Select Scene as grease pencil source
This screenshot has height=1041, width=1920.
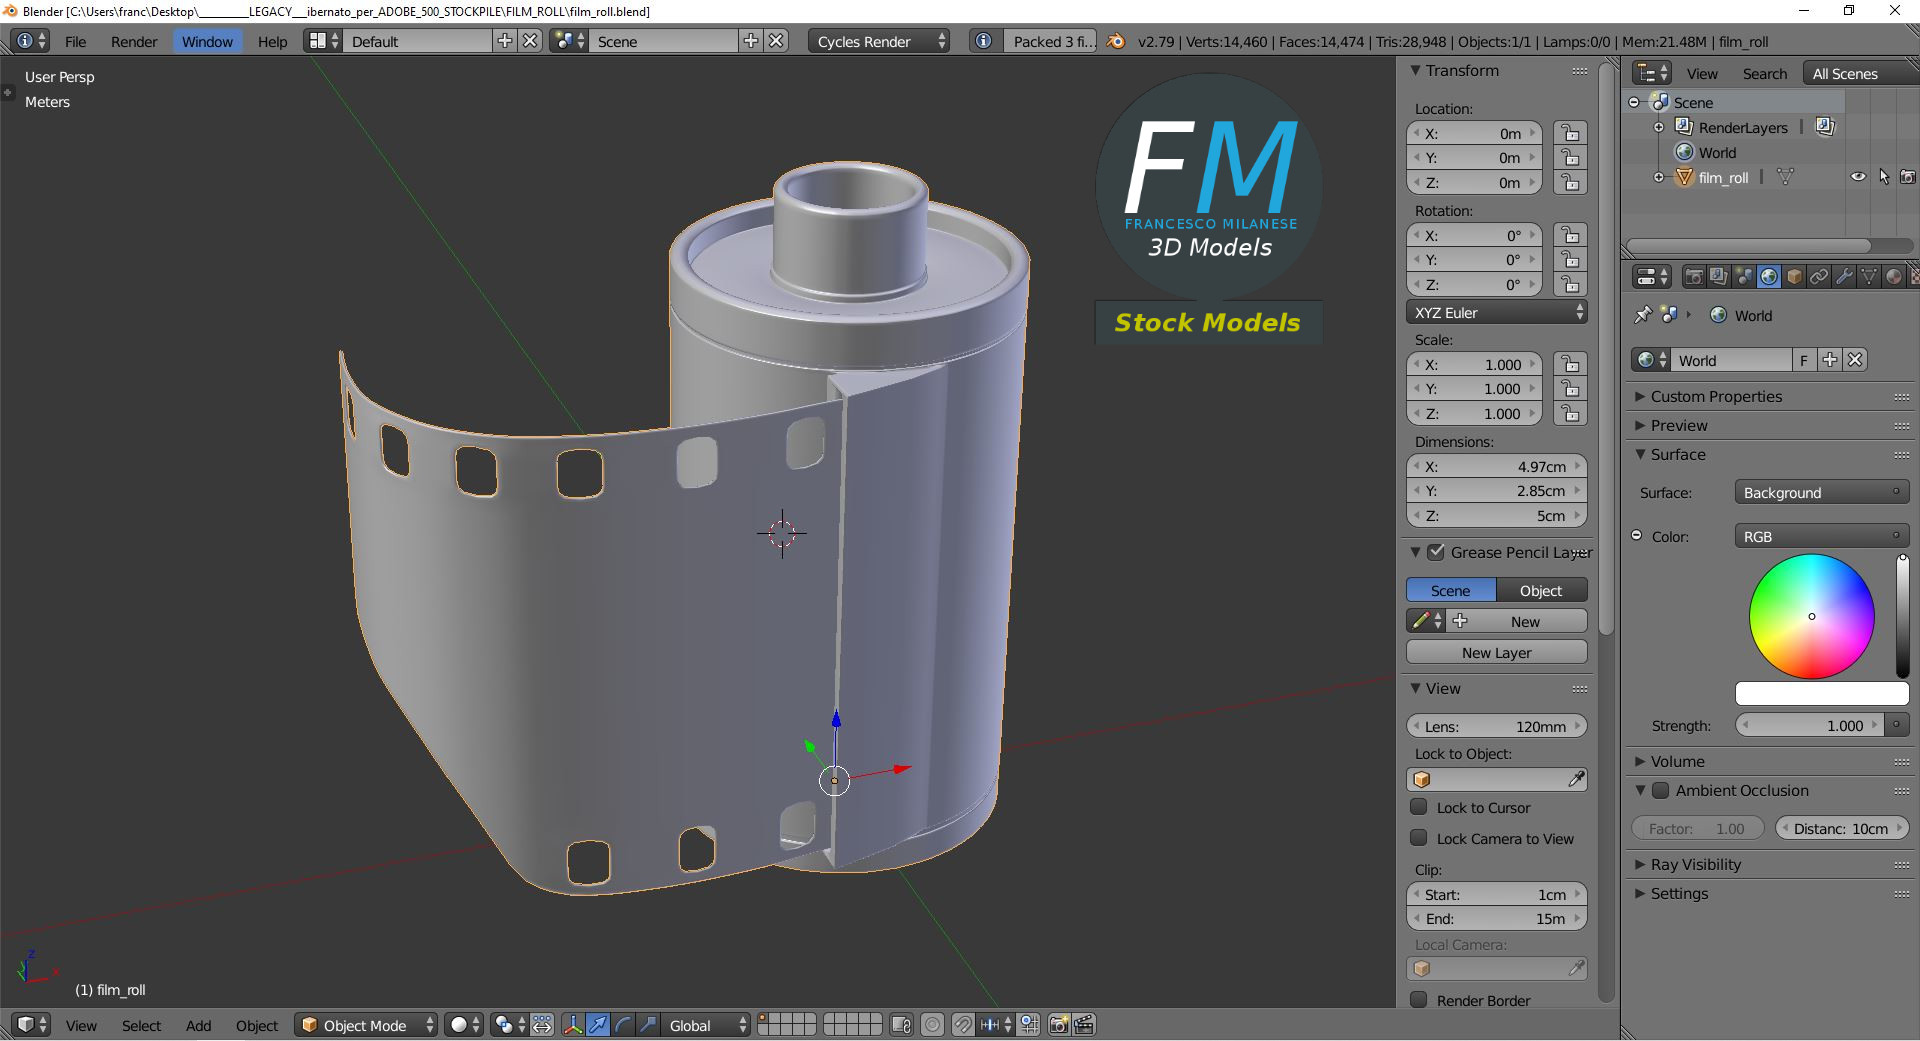coord(1451,590)
